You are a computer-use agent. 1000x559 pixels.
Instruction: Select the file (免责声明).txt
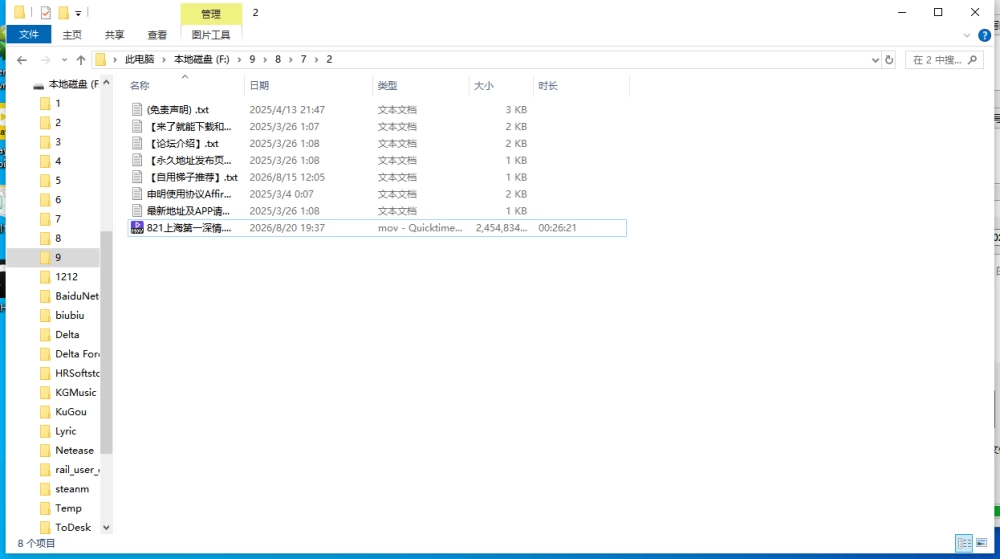click(177, 110)
